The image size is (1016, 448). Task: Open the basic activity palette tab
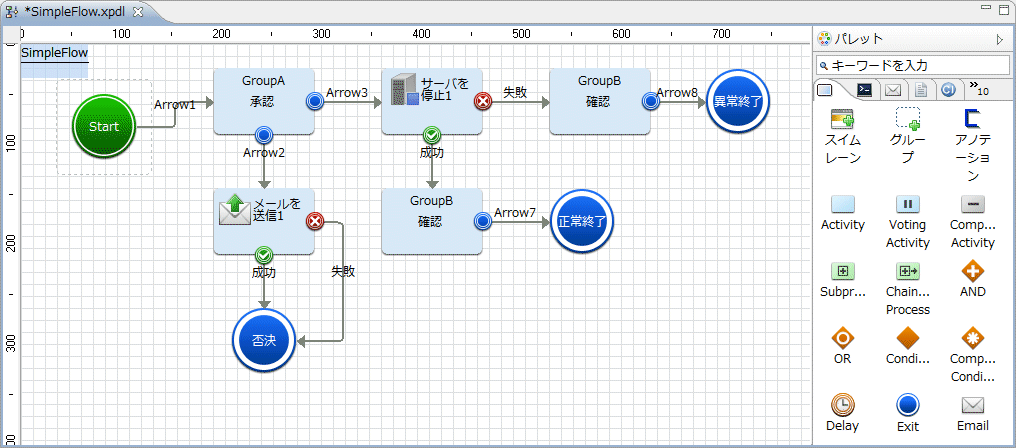point(826,90)
